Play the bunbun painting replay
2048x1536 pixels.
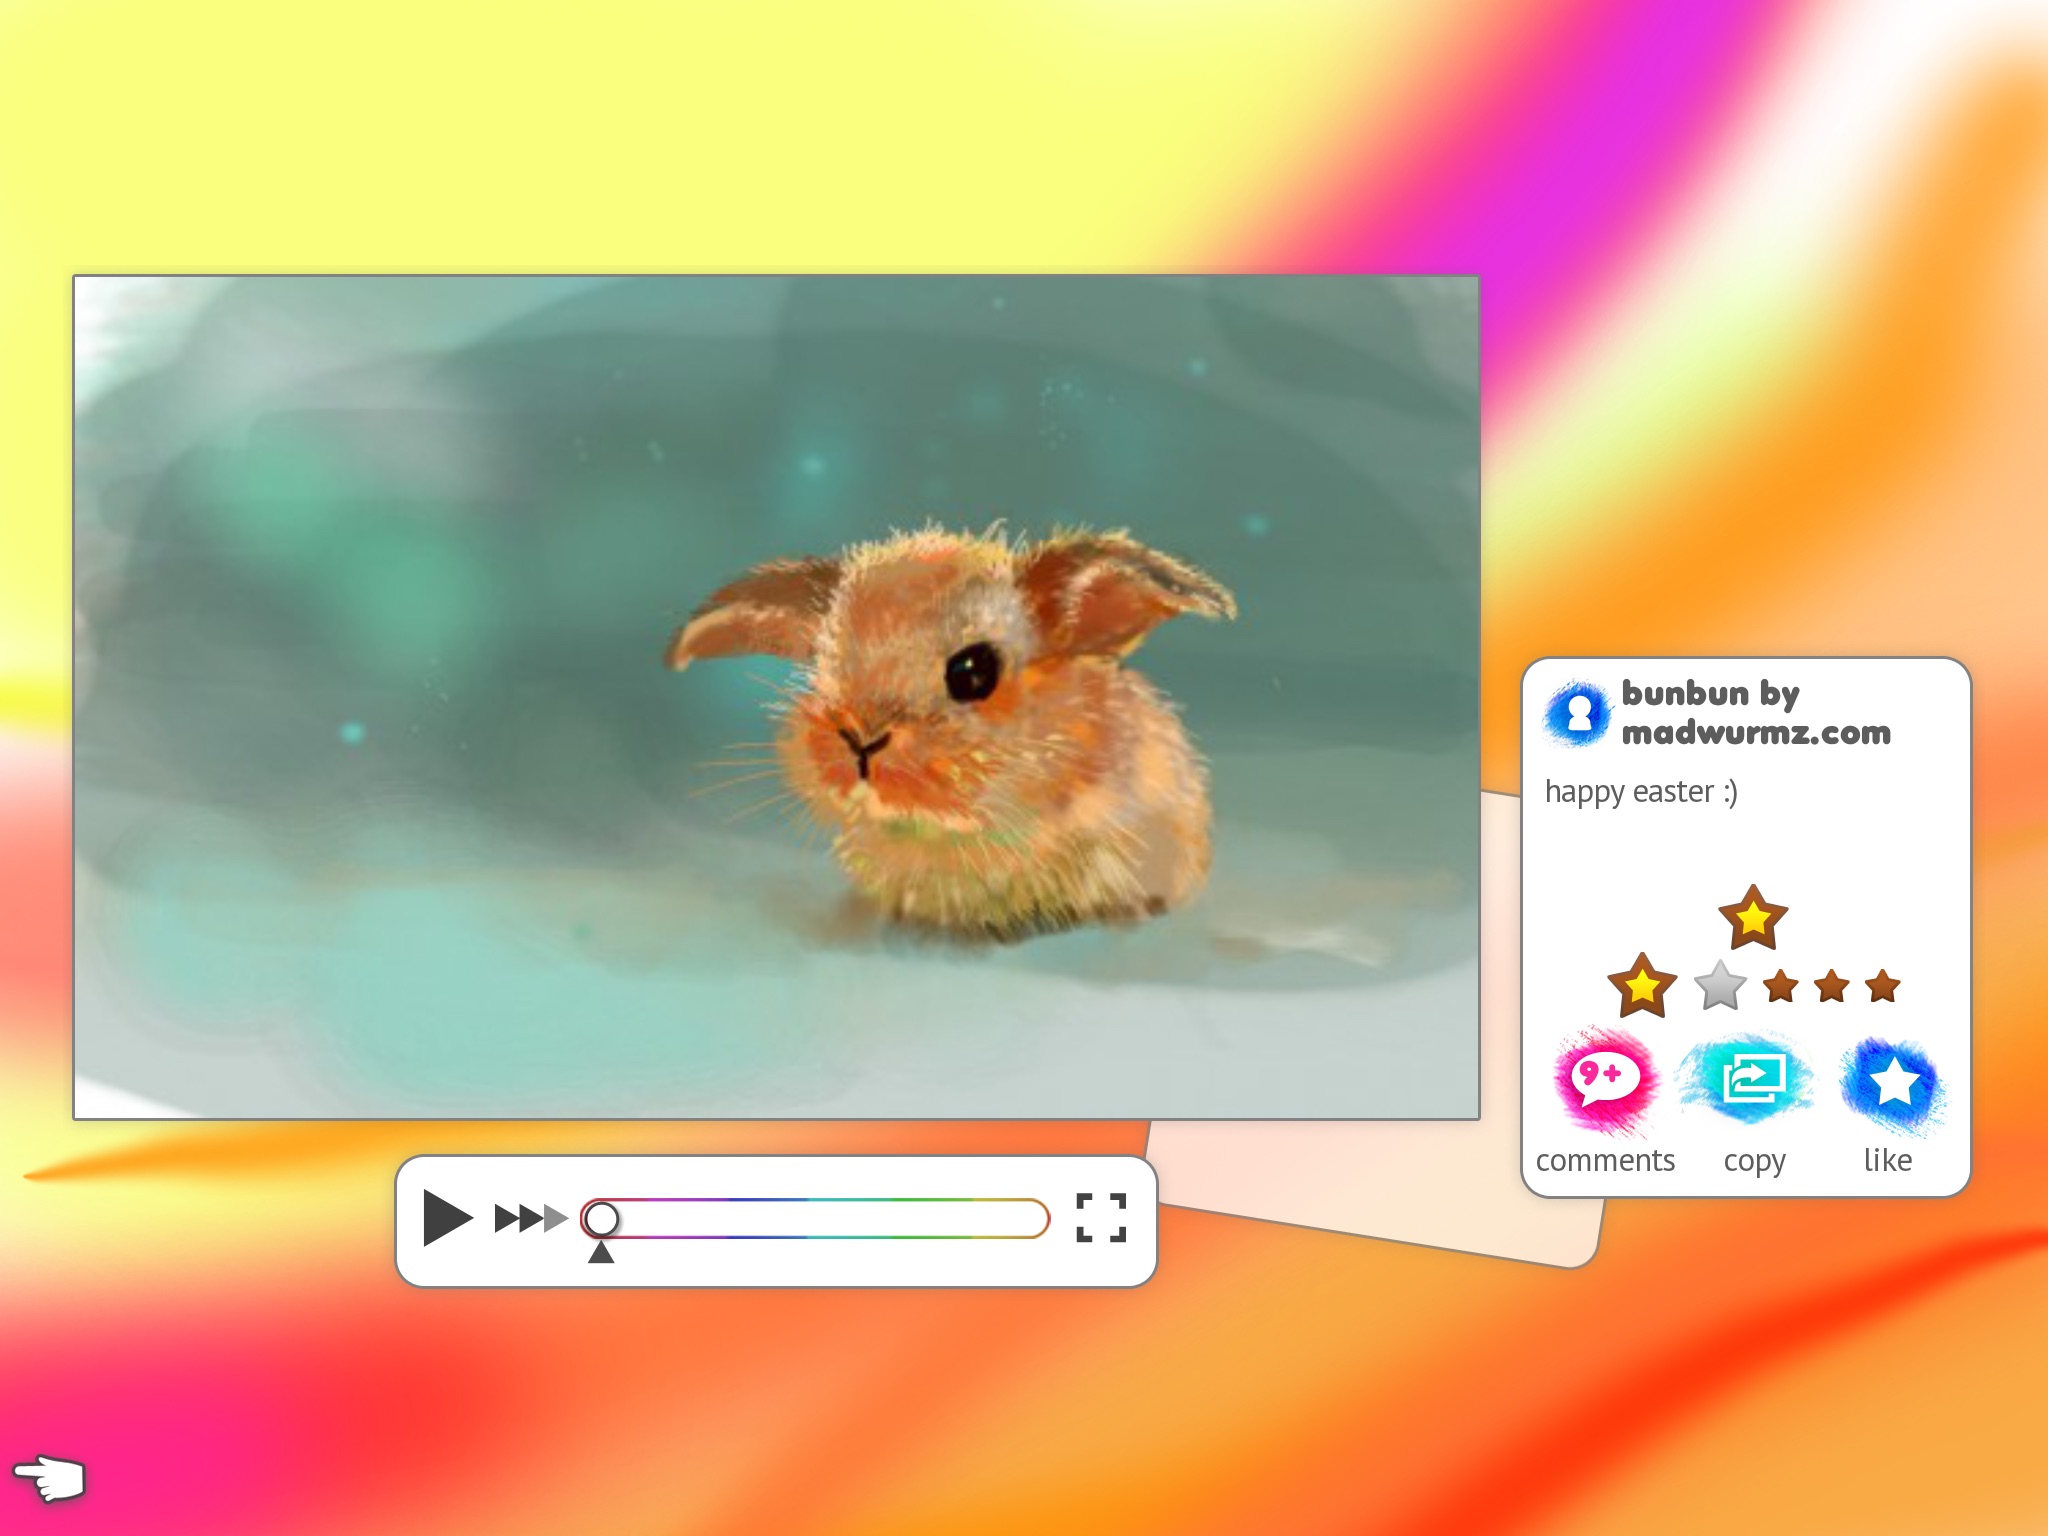point(447,1217)
